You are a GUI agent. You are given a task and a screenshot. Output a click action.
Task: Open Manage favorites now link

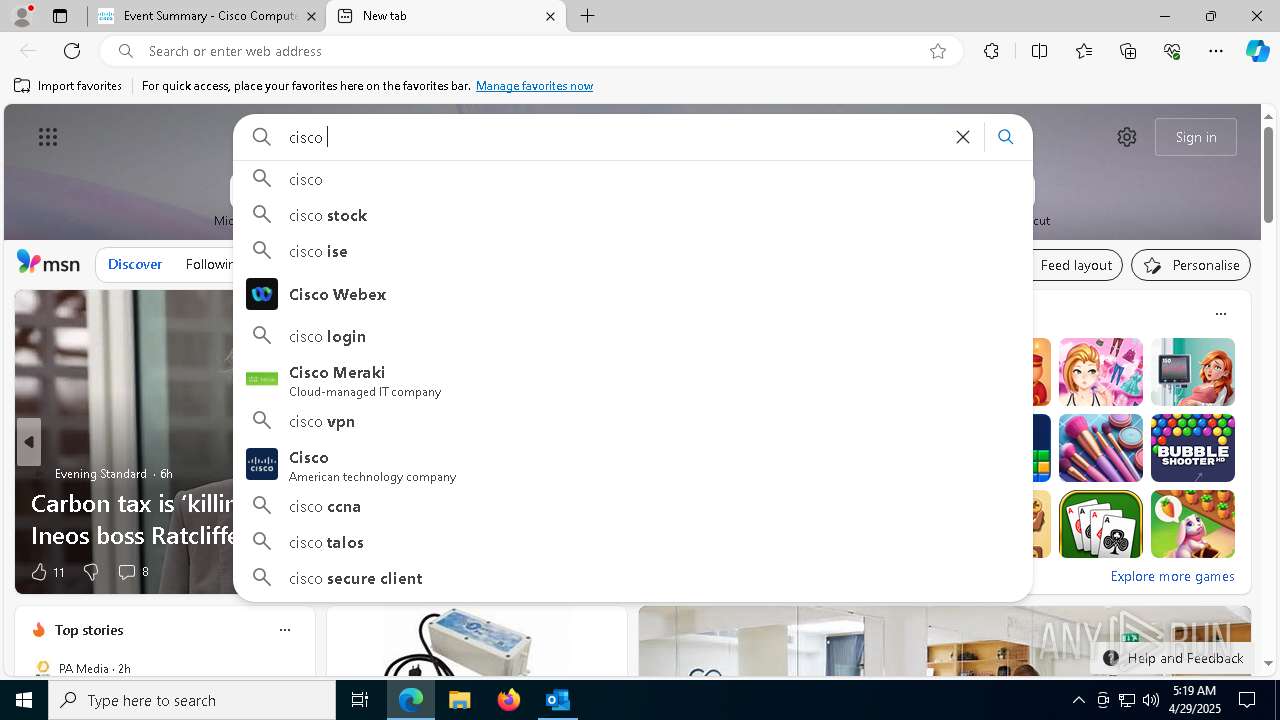pyautogui.click(x=534, y=86)
